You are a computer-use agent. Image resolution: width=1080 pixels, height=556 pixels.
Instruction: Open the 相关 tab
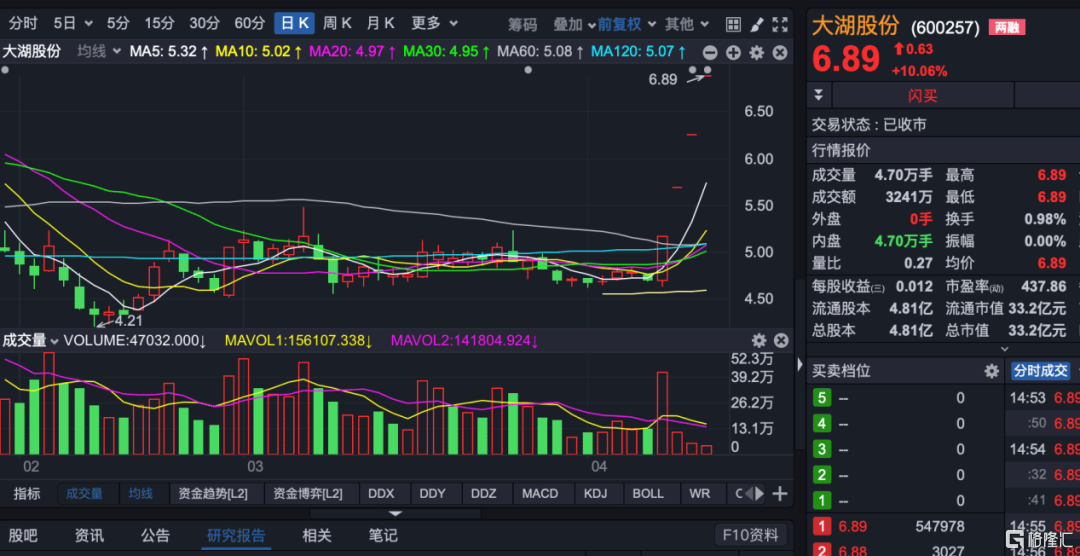pyautogui.click(x=317, y=535)
